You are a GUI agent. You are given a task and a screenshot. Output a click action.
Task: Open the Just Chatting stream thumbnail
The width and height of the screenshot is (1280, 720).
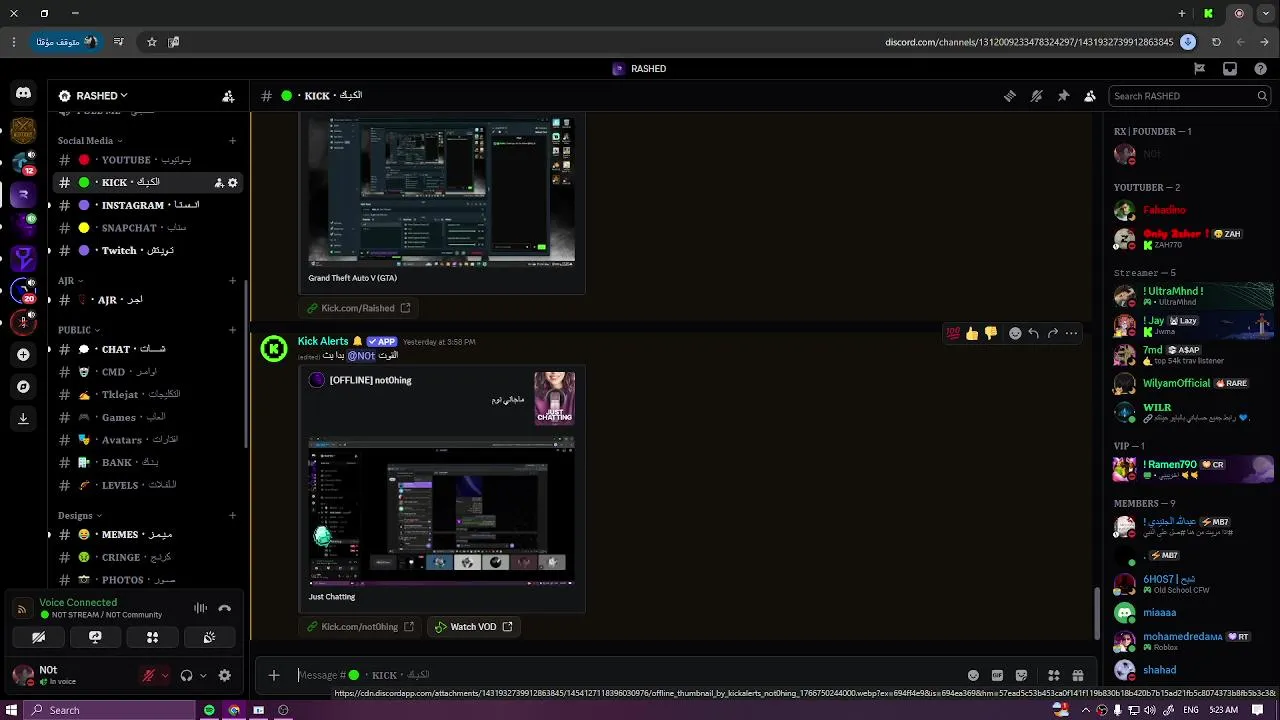441,511
